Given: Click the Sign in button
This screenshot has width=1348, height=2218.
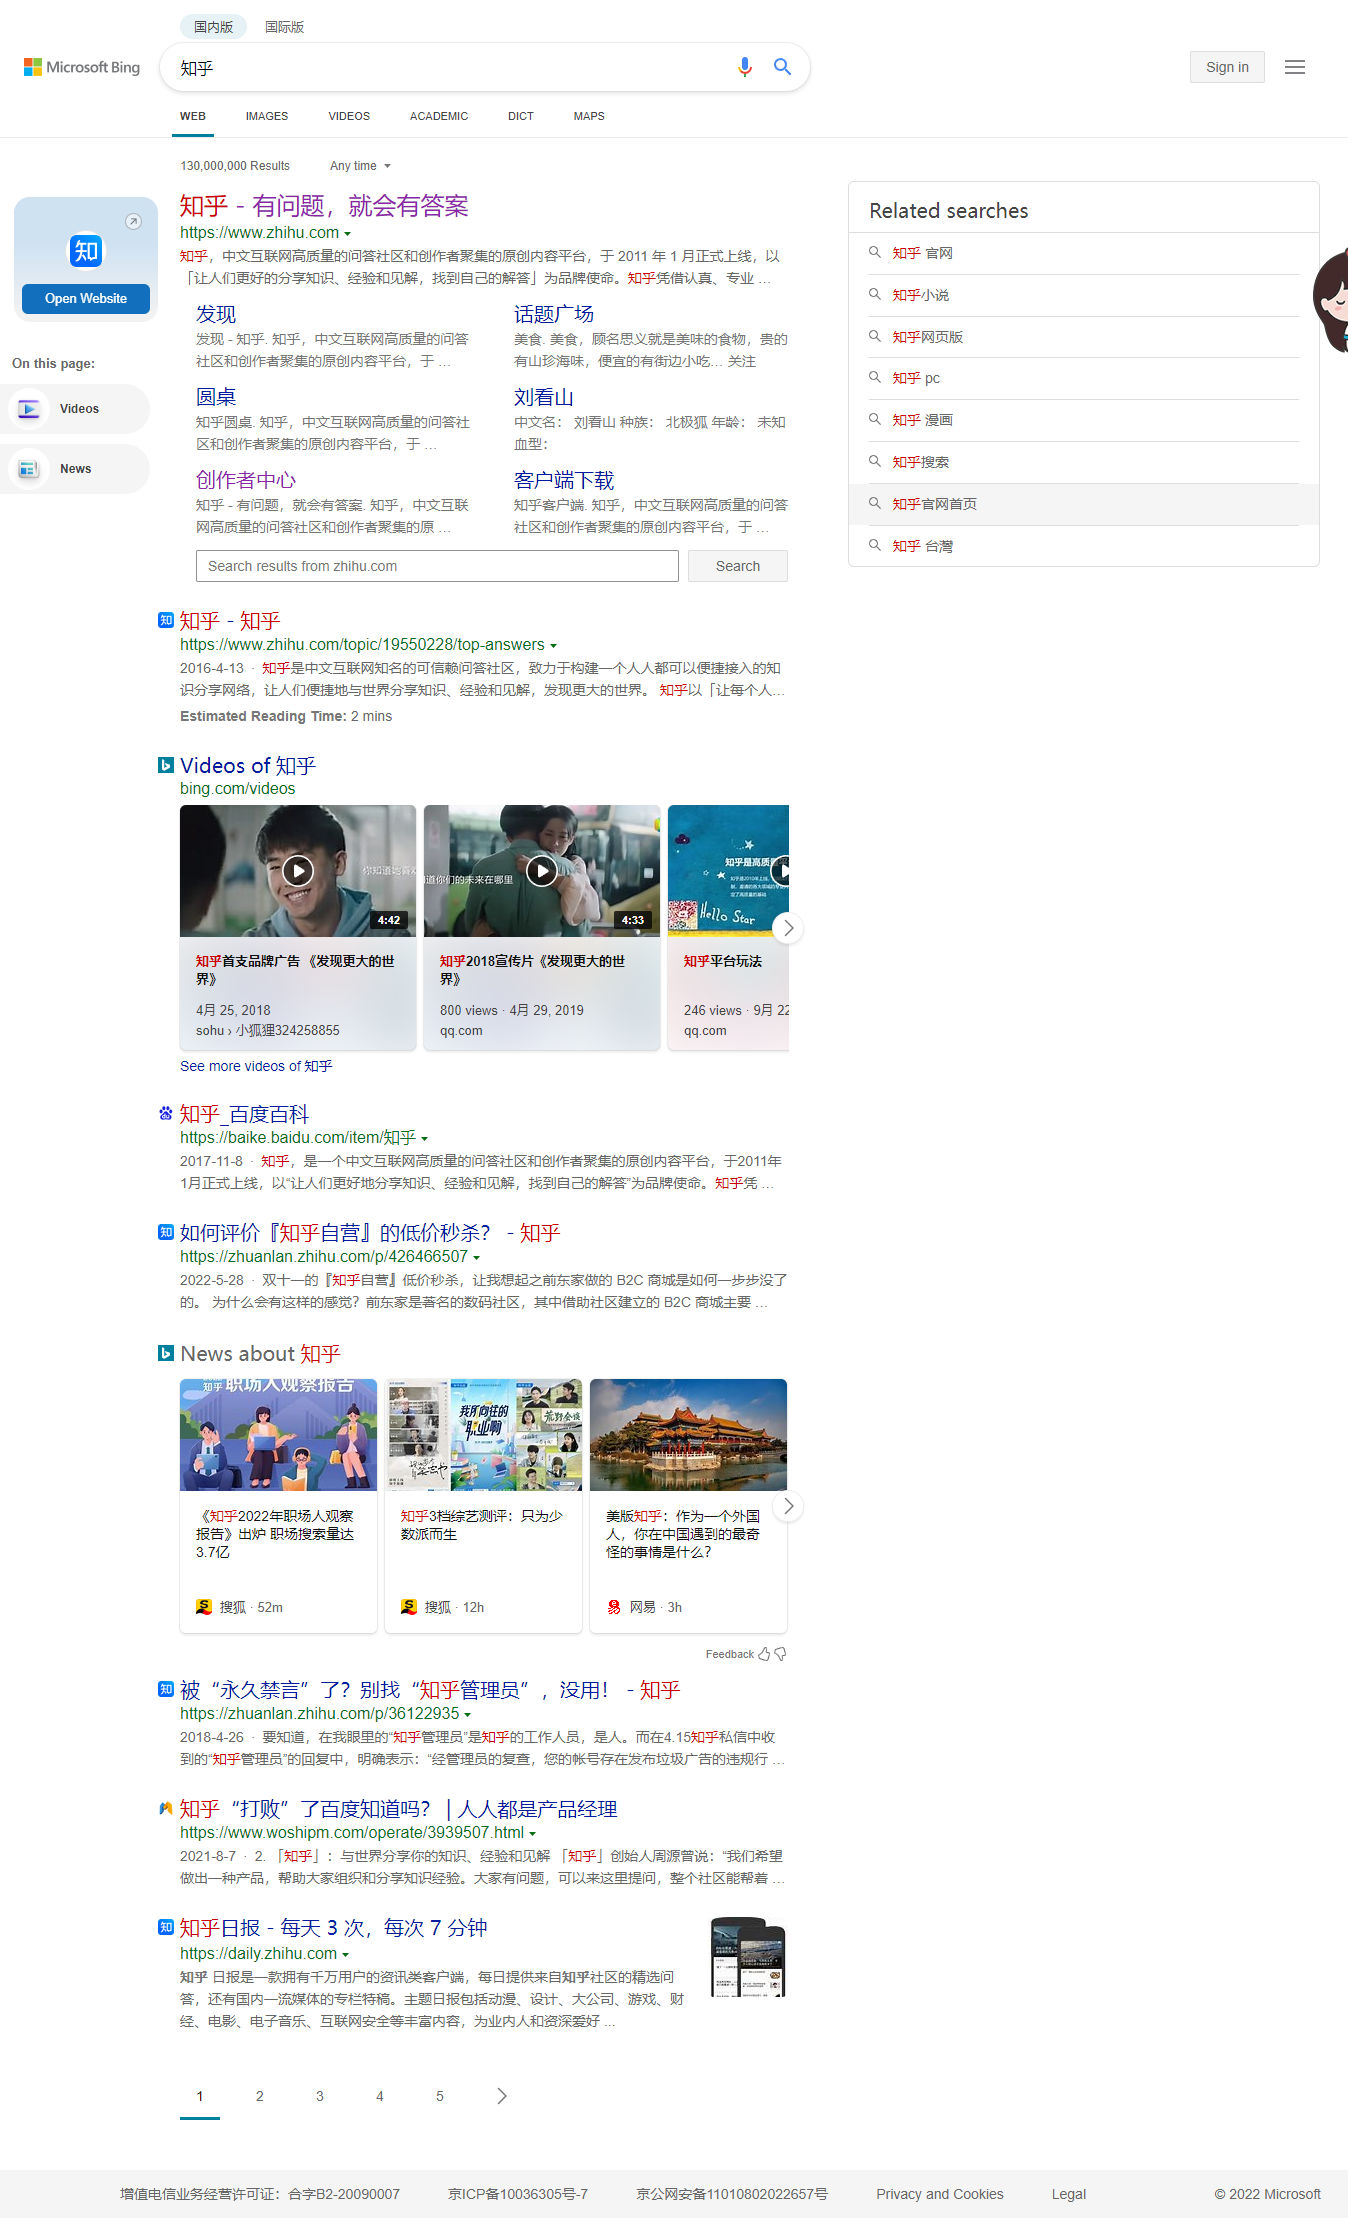Looking at the screenshot, I should tap(1227, 67).
